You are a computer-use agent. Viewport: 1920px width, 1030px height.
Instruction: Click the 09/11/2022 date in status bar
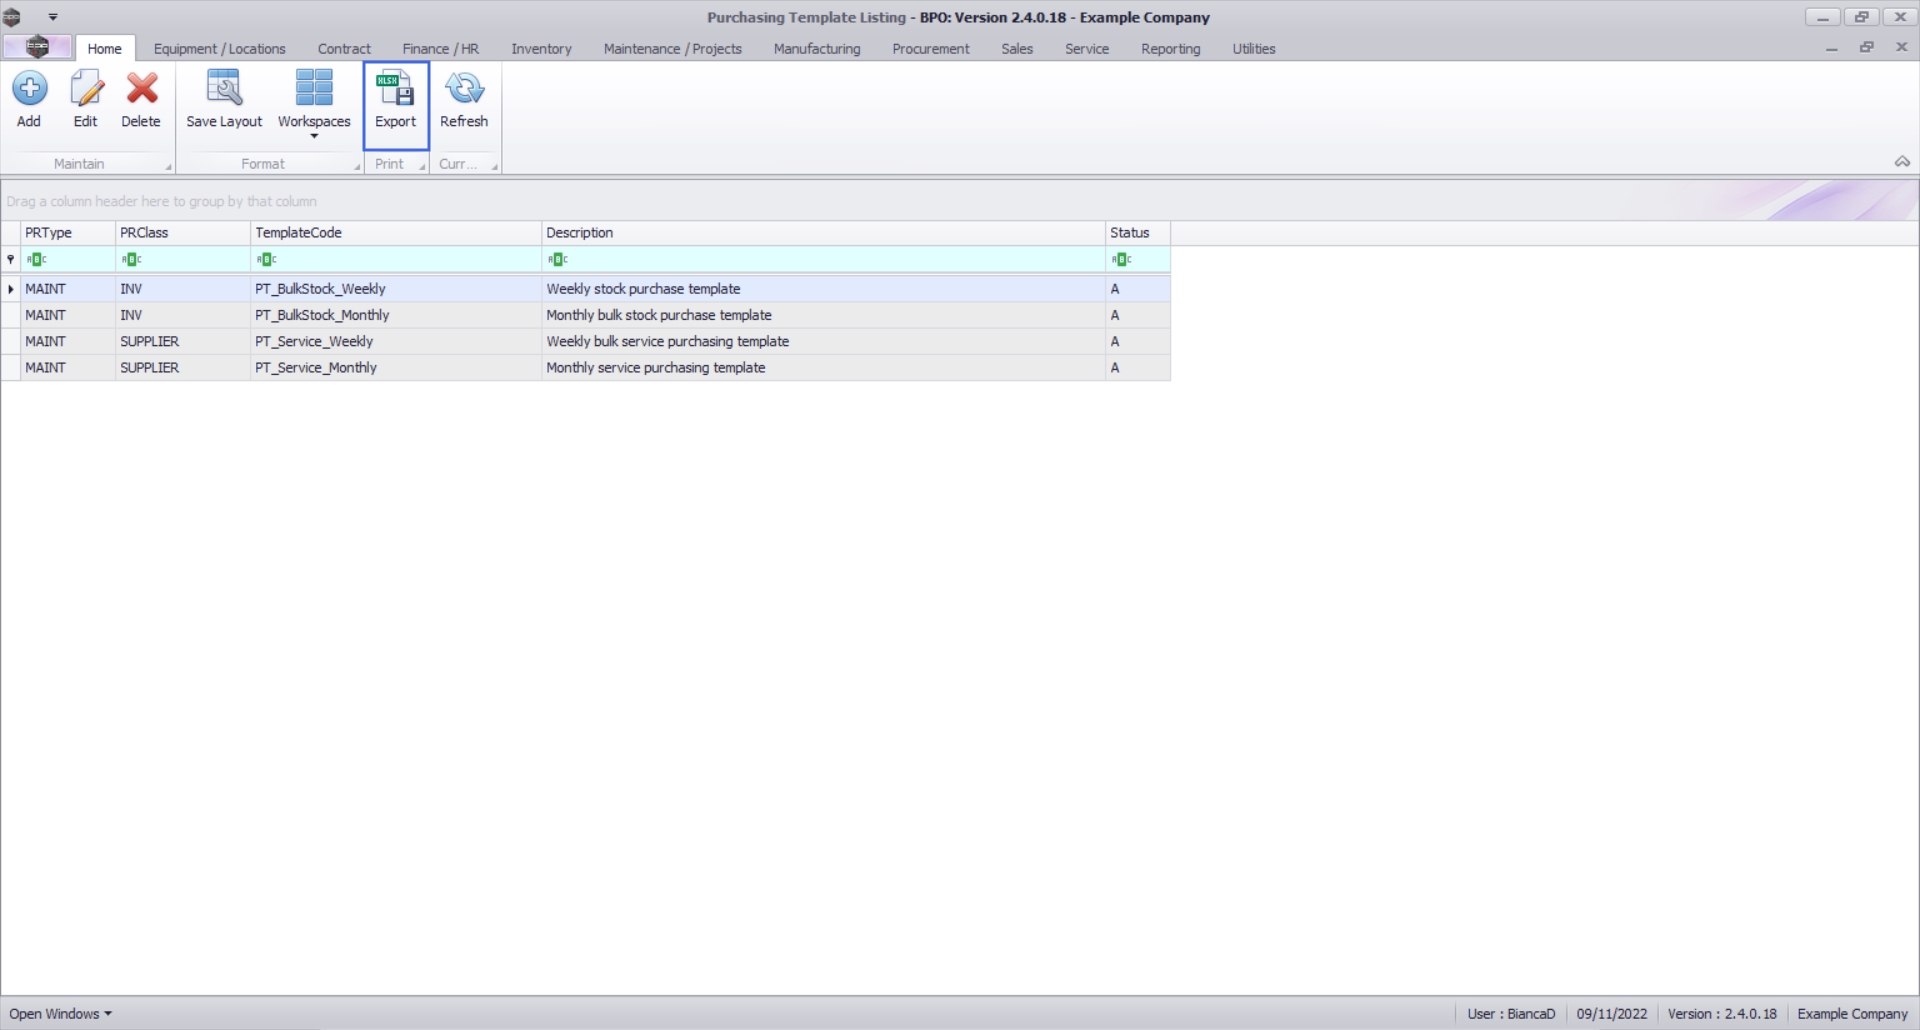pyautogui.click(x=1611, y=1014)
